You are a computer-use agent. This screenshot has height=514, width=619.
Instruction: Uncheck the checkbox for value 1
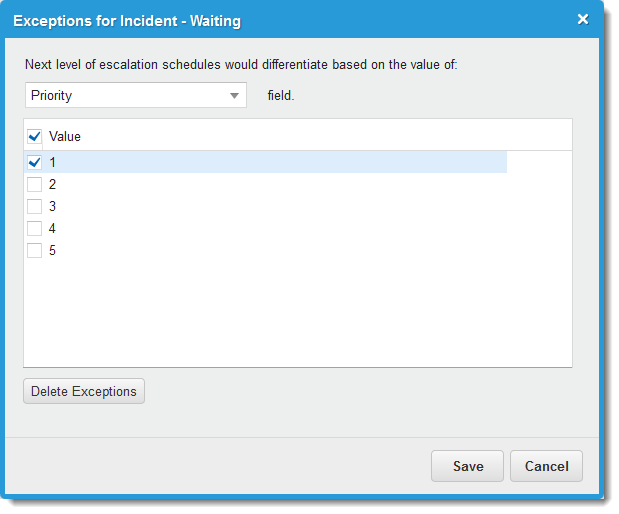tap(35, 162)
